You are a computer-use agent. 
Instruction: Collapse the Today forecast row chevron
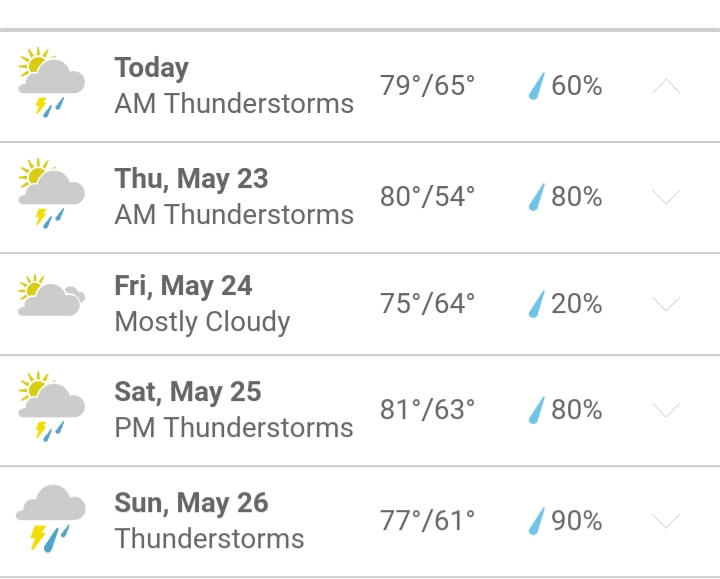(x=666, y=86)
